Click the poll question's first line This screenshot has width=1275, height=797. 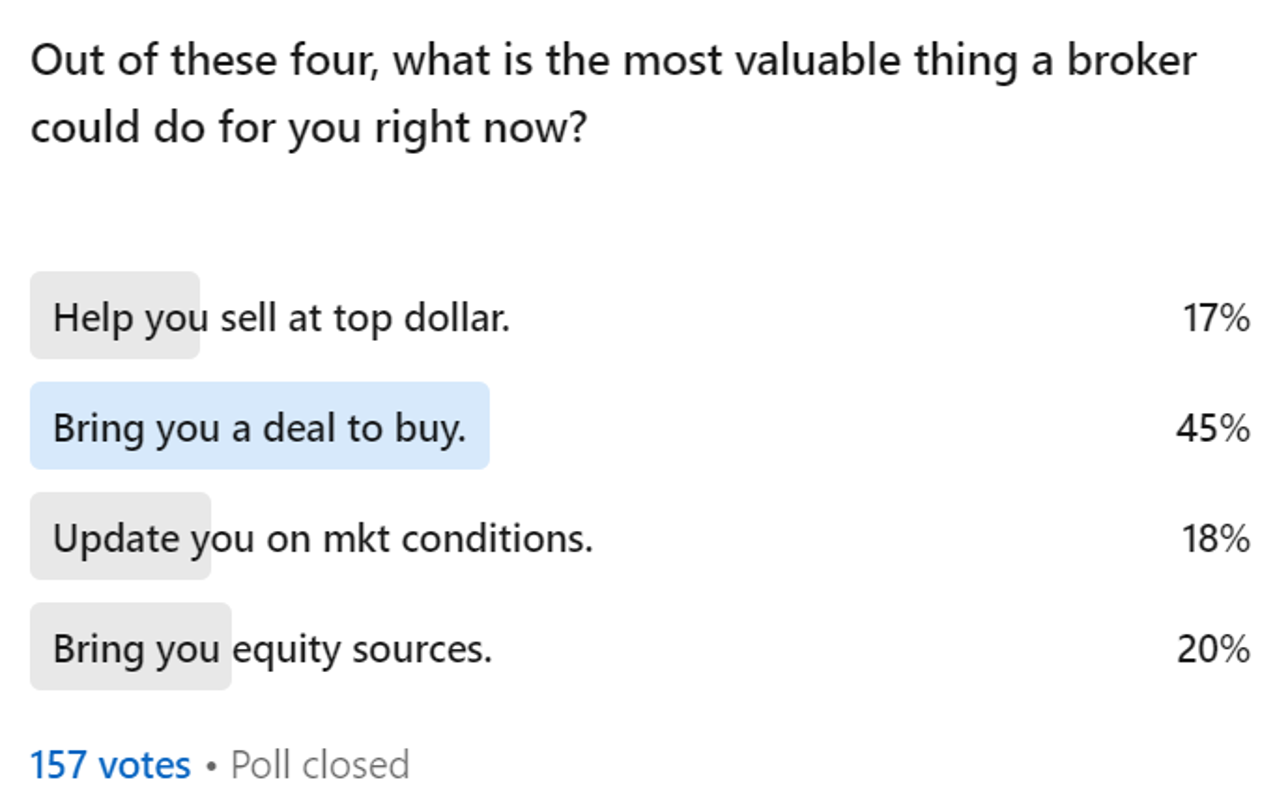coord(613,62)
